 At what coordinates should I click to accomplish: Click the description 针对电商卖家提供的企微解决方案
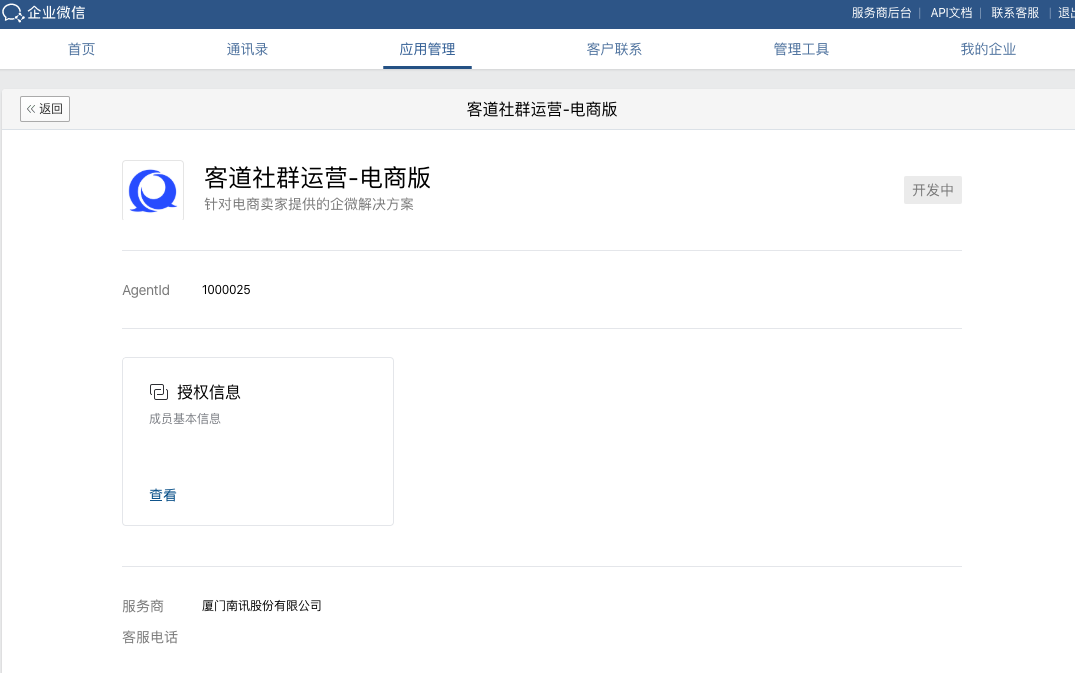click(x=309, y=204)
